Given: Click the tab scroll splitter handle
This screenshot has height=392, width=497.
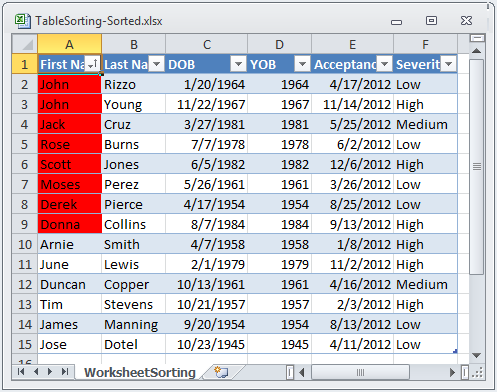Looking at the screenshot, I should [x=290, y=372].
